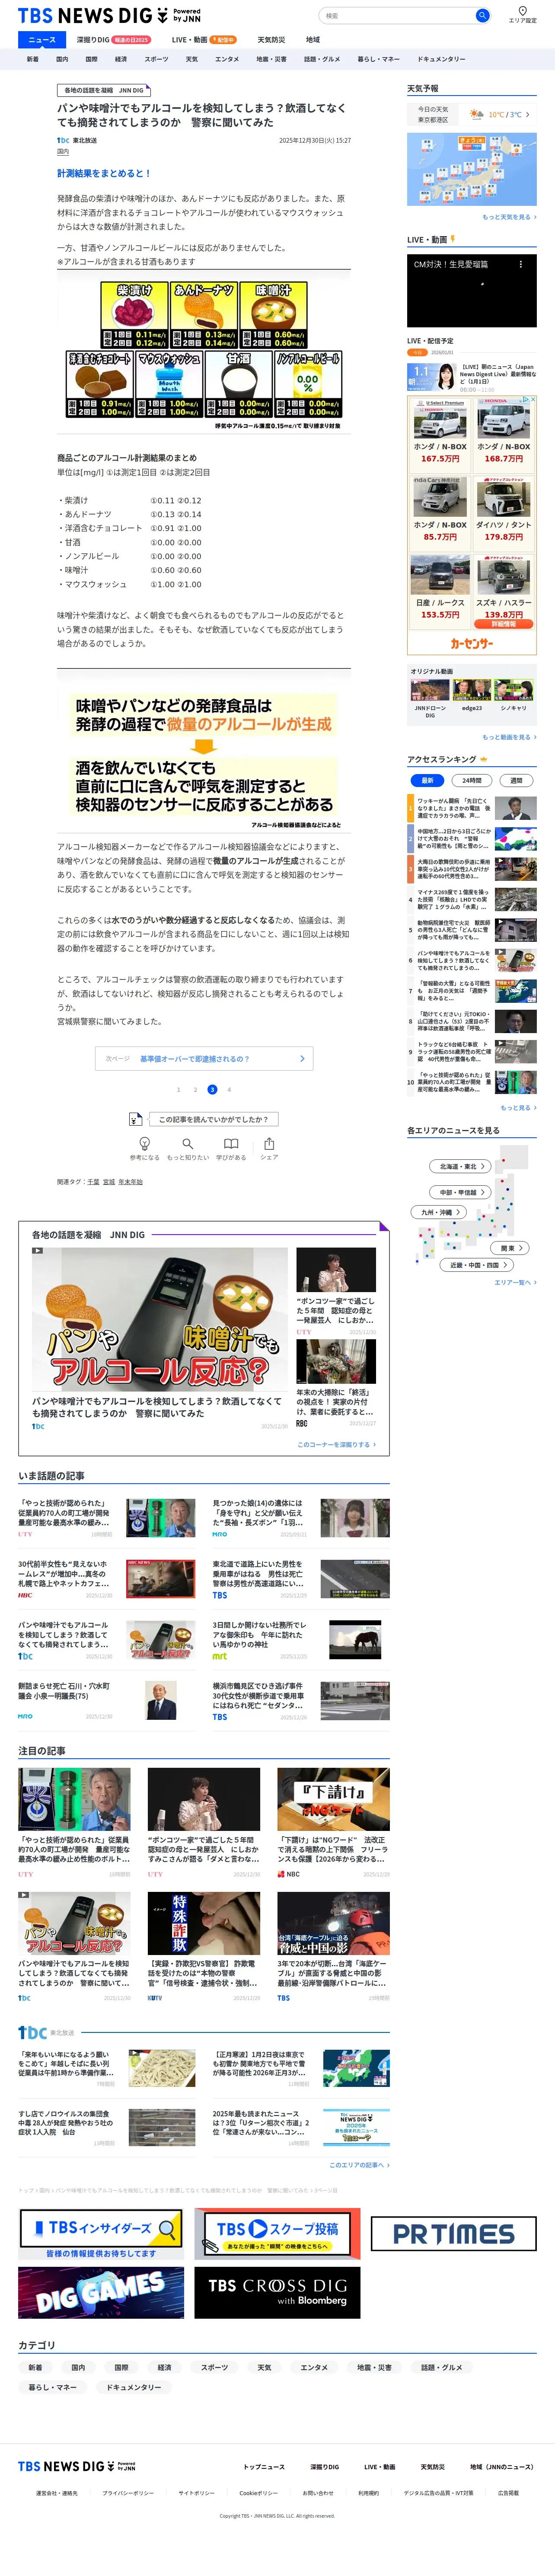Click the TBS スクープ投稿 banner
Image resolution: width=555 pixels, height=2576 pixels.
point(277,2234)
